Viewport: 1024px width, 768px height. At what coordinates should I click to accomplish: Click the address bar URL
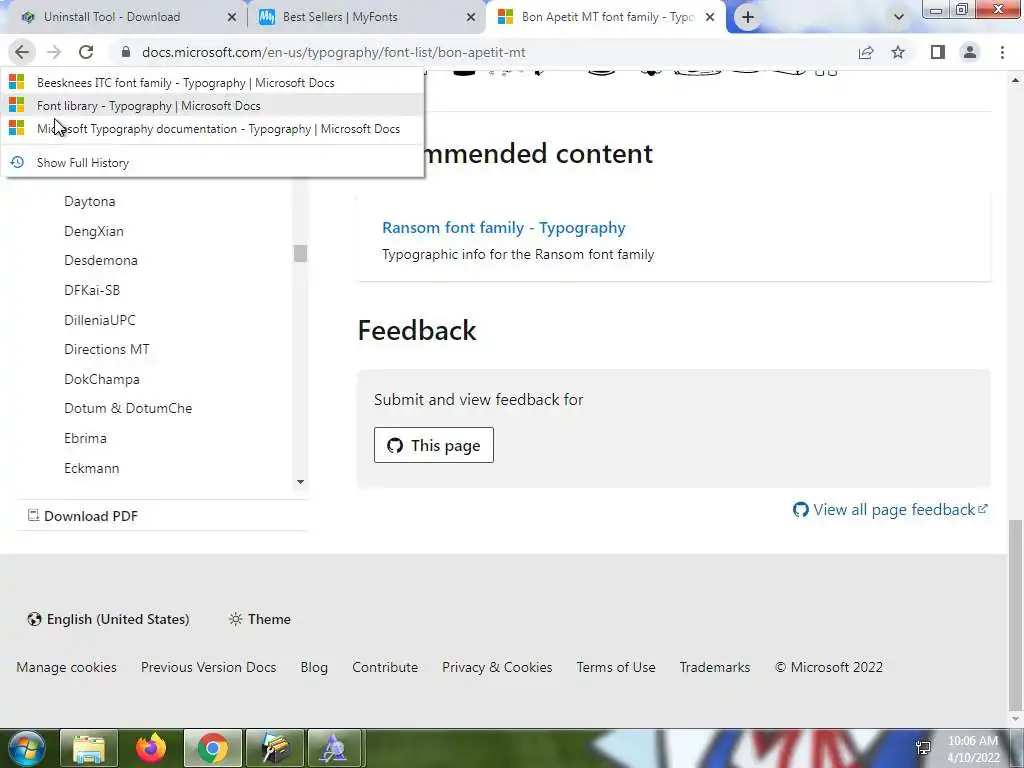pos(334,52)
